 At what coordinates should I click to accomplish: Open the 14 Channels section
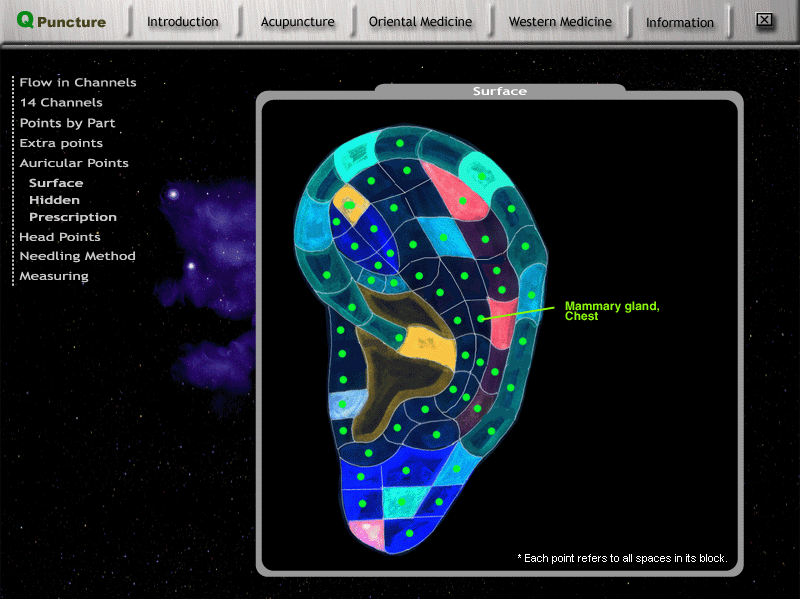[60, 103]
